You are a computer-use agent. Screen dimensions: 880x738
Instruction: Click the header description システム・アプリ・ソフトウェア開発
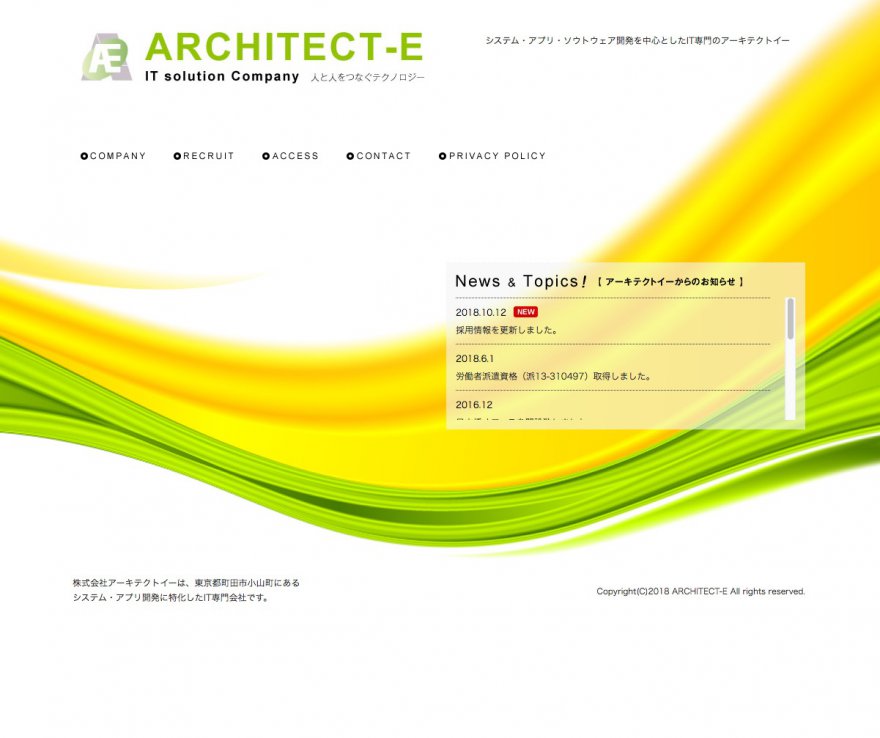638,40
